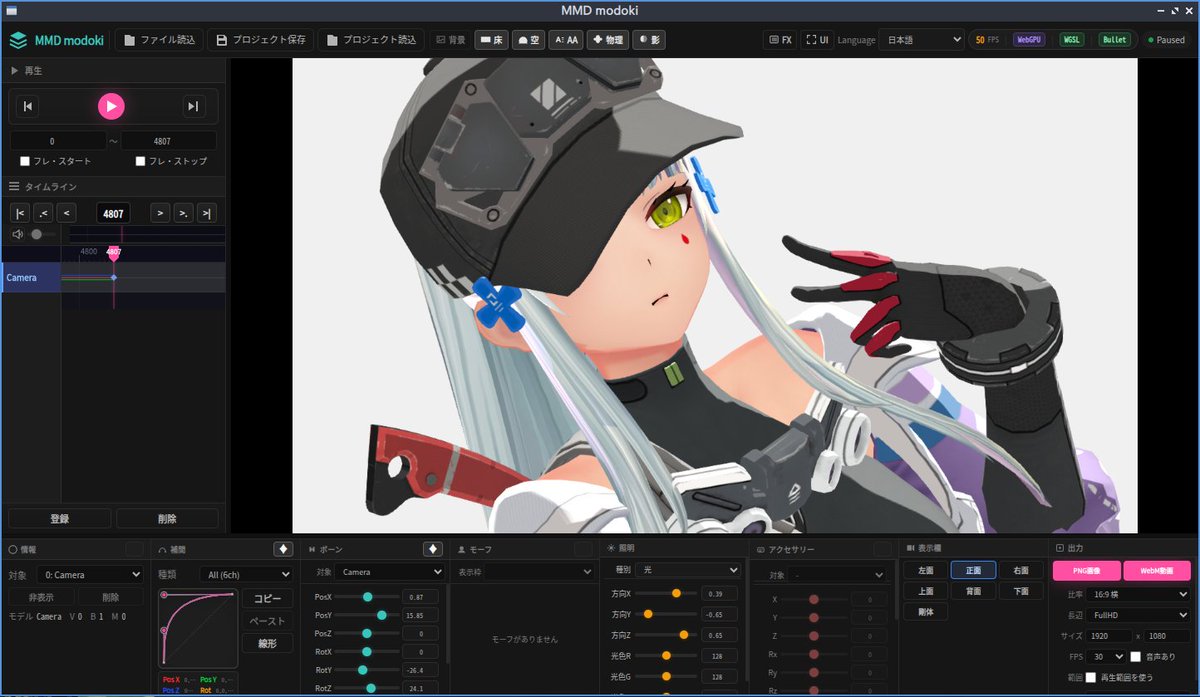Viewport: 1200px width, 697px height.
Task: Go to previous keyframe button .<
Action: 43,212
